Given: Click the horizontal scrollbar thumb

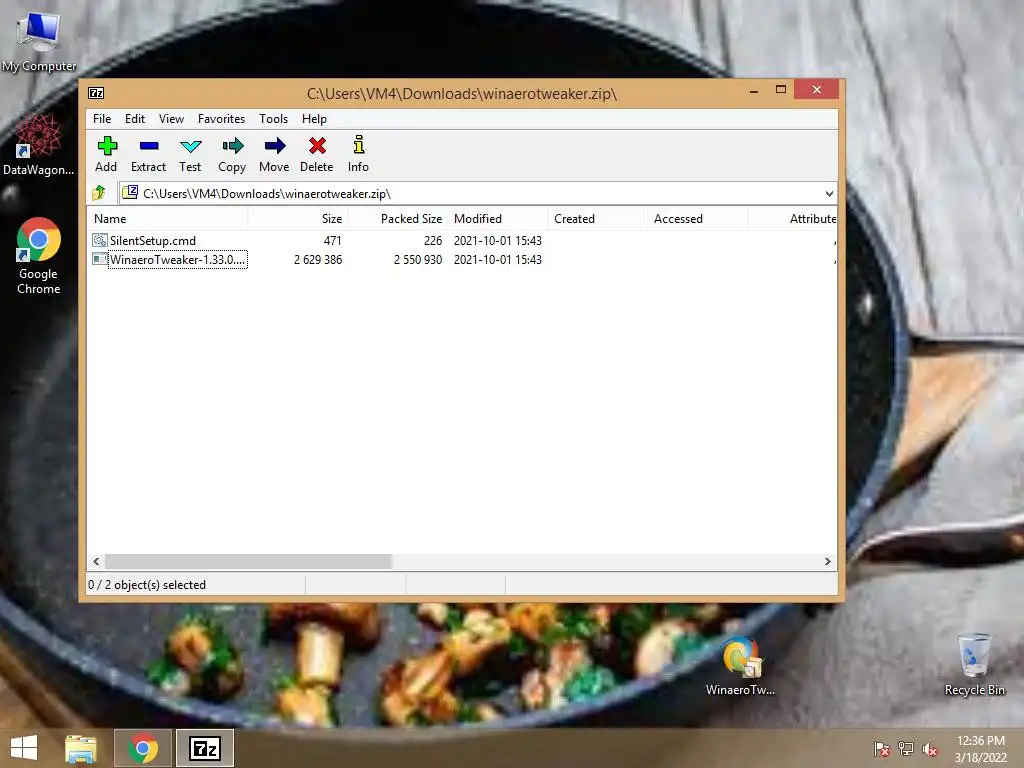Looking at the screenshot, I should (x=248, y=561).
